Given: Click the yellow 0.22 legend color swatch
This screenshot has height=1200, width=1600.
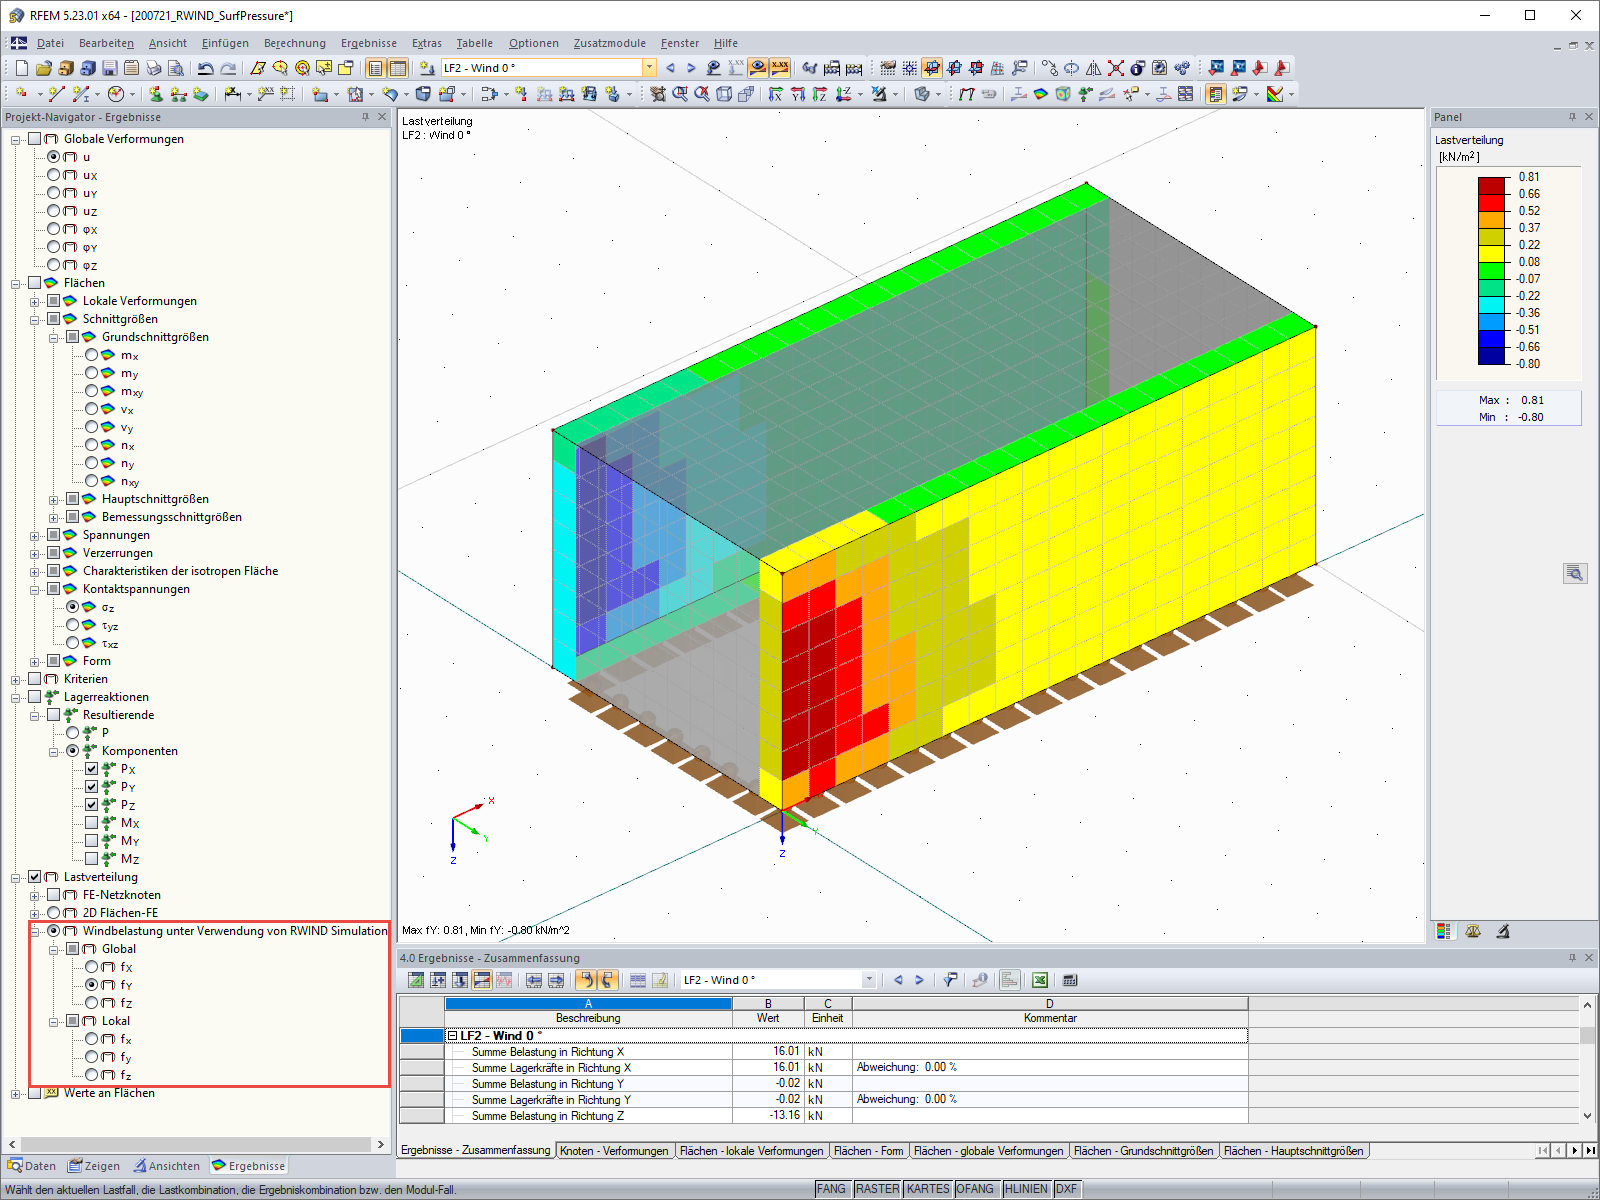Looking at the screenshot, I should [x=1492, y=254].
